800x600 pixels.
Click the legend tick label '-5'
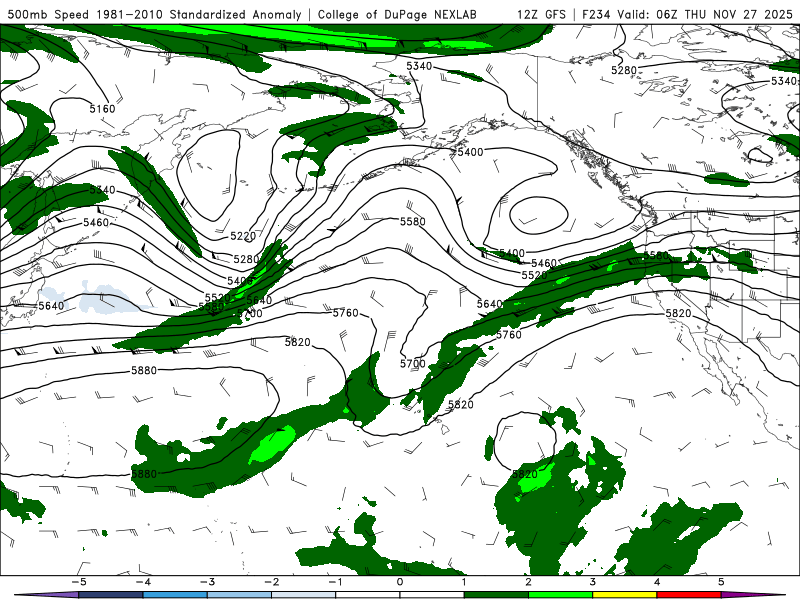pyautogui.click(x=78, y=582)
